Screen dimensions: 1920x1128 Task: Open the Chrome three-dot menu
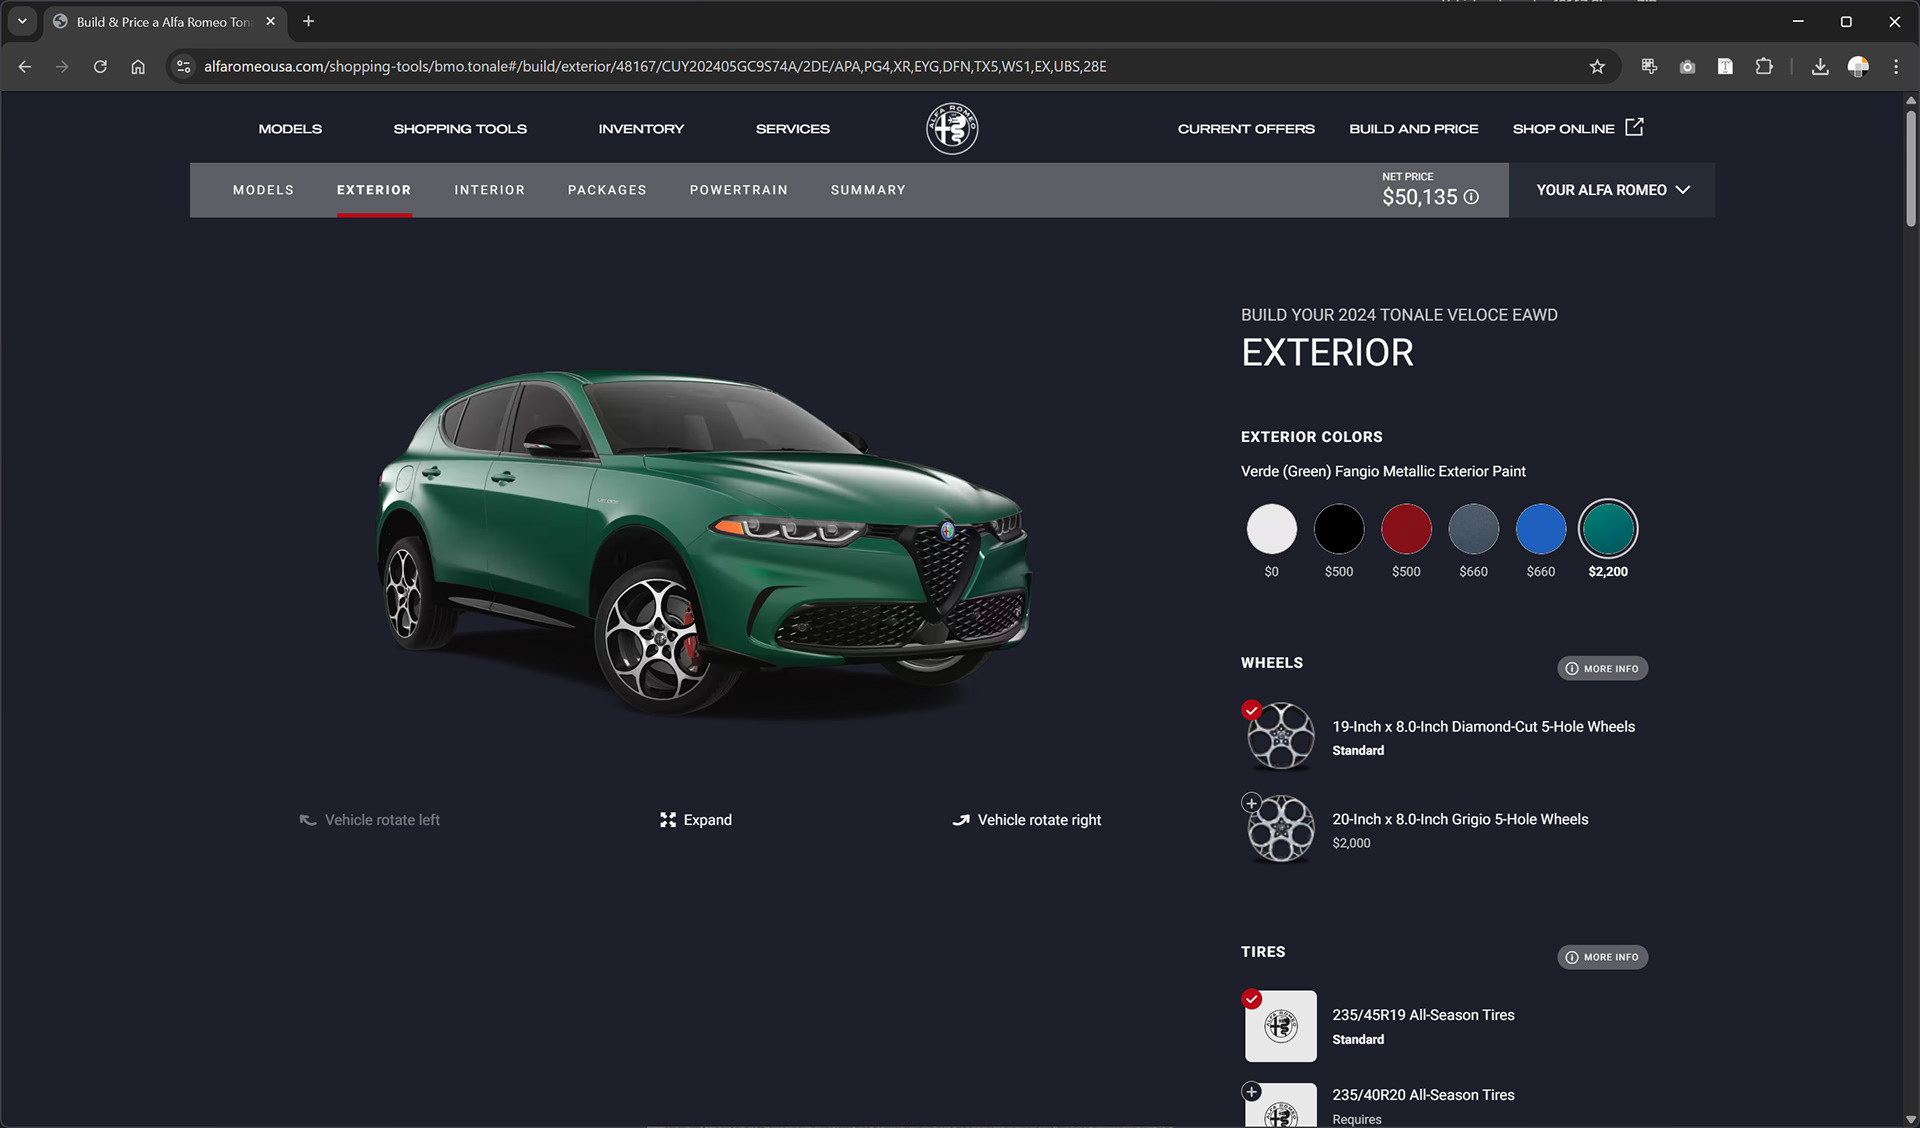1896,66
